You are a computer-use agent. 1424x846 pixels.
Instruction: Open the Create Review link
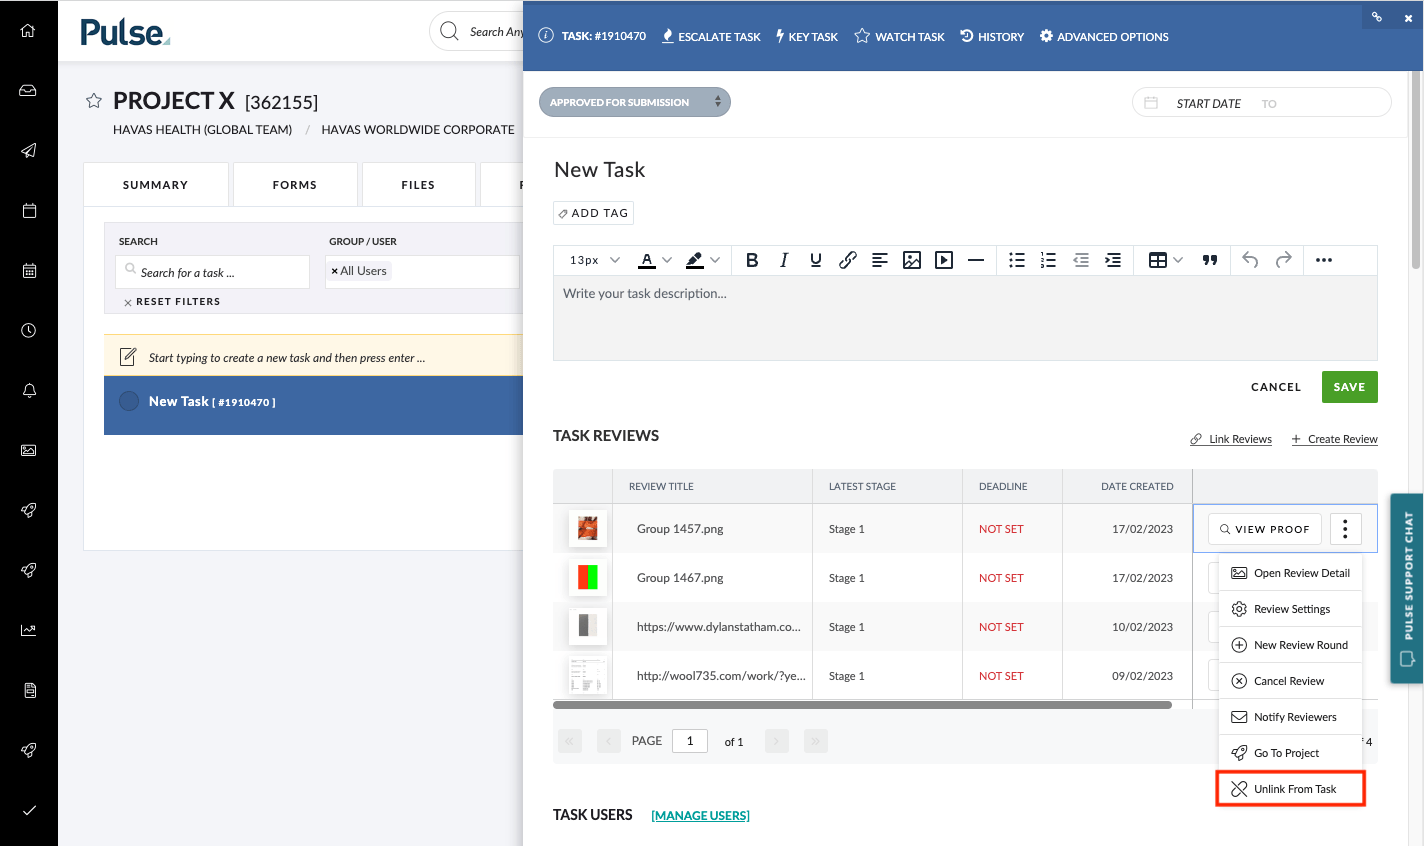(x=1335, y=439)
